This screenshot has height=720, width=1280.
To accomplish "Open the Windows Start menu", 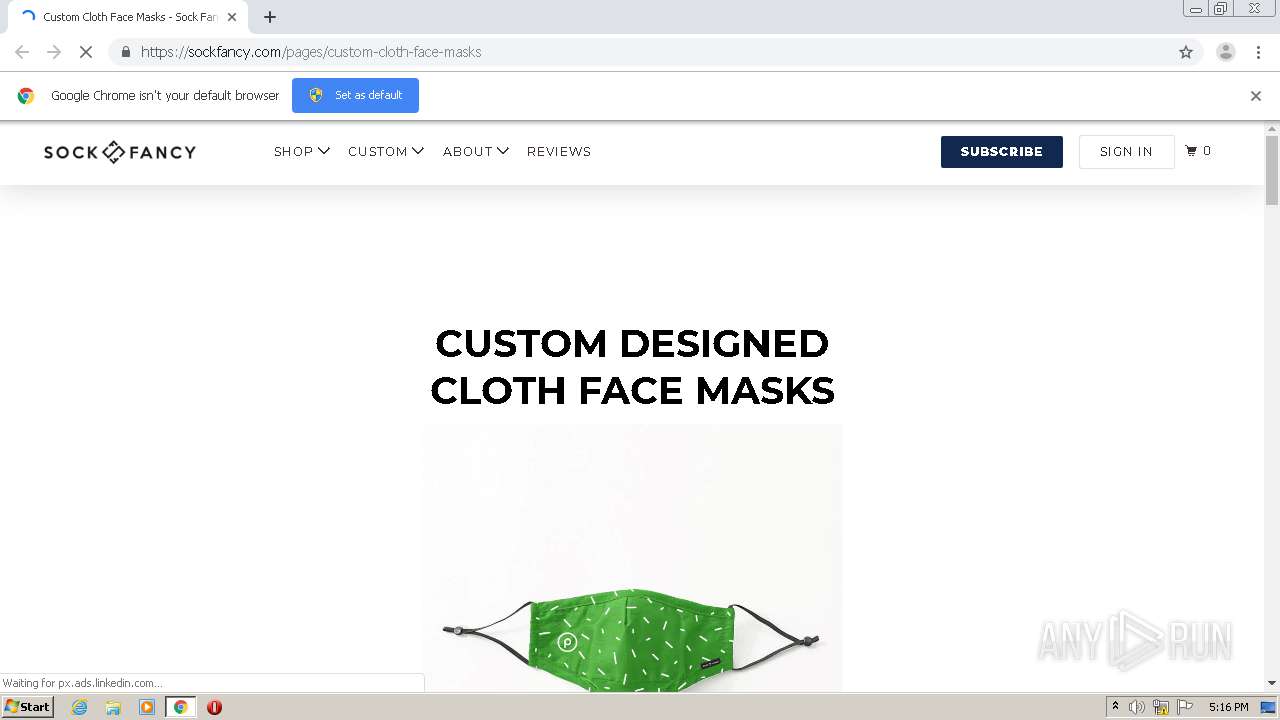I will coord(28,707).
